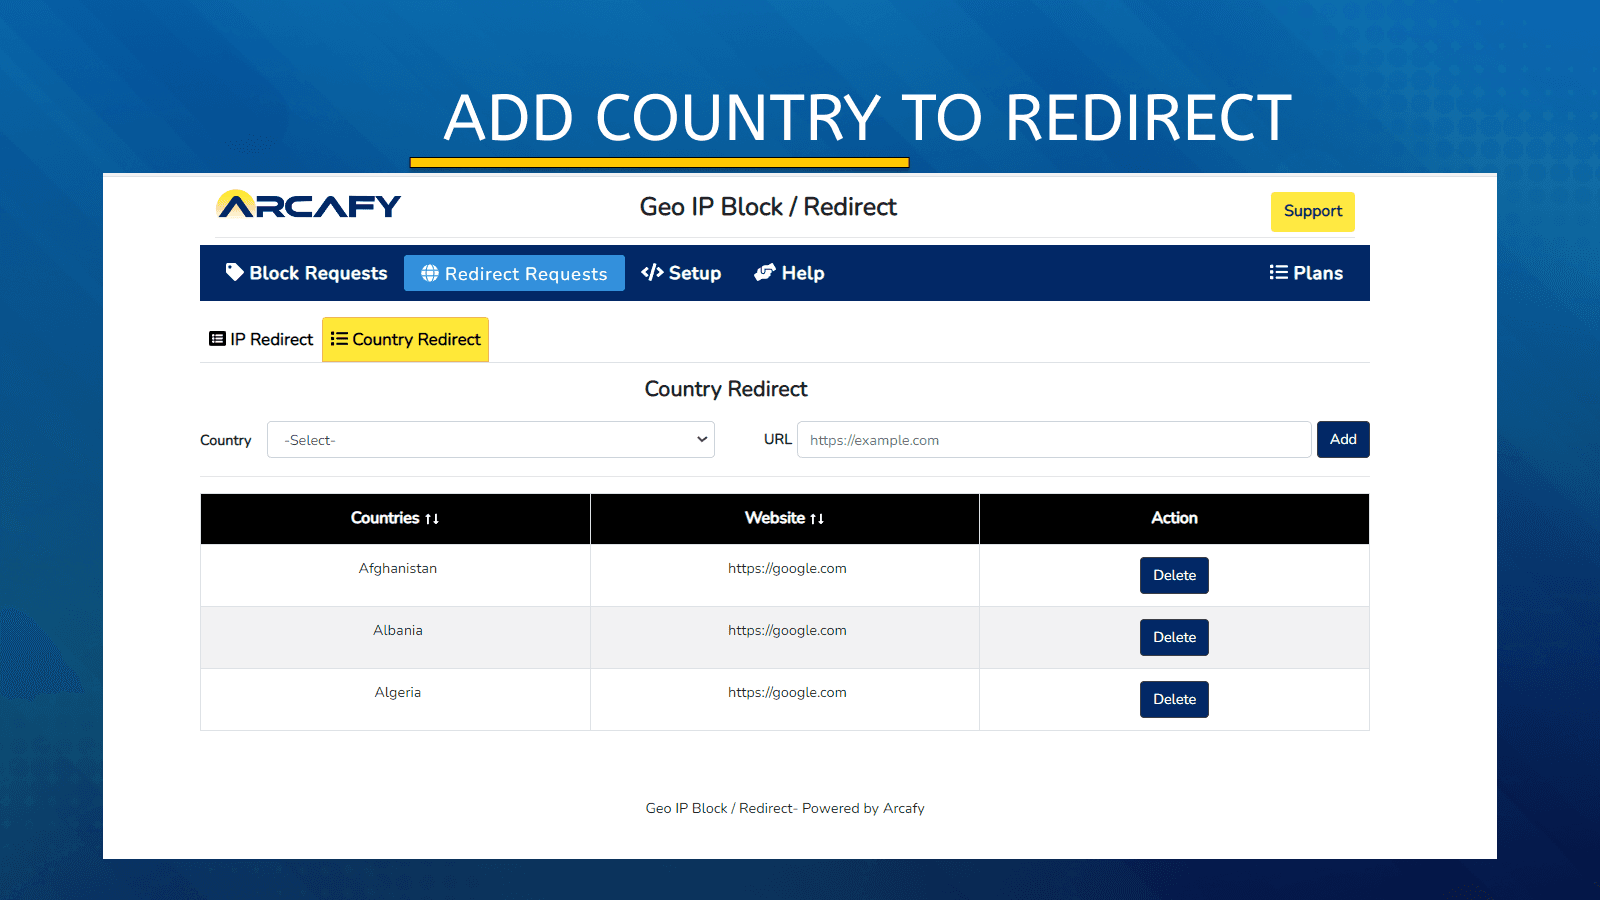Click the globe icon in Redirect Requests
This screenshot has height=900, width=1600.
[430, 273]
